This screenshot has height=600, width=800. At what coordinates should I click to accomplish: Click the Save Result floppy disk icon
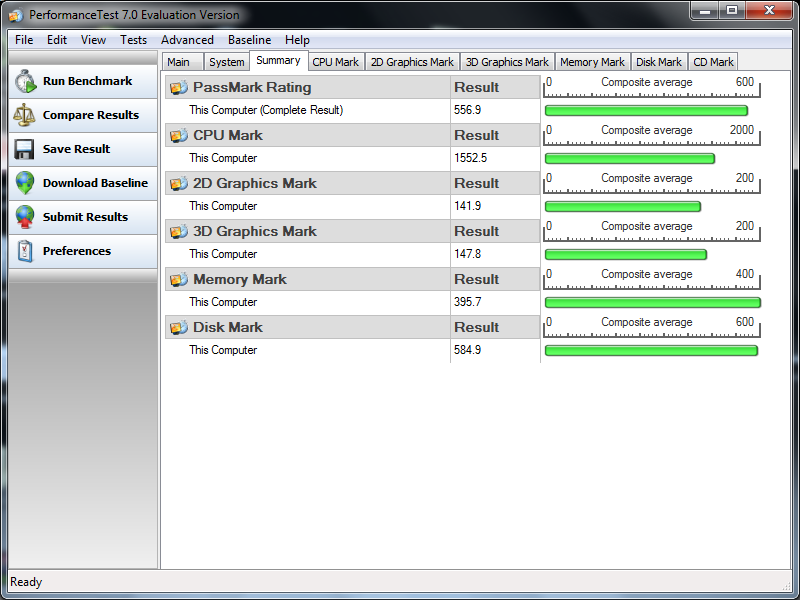click(x=24, y=149)
